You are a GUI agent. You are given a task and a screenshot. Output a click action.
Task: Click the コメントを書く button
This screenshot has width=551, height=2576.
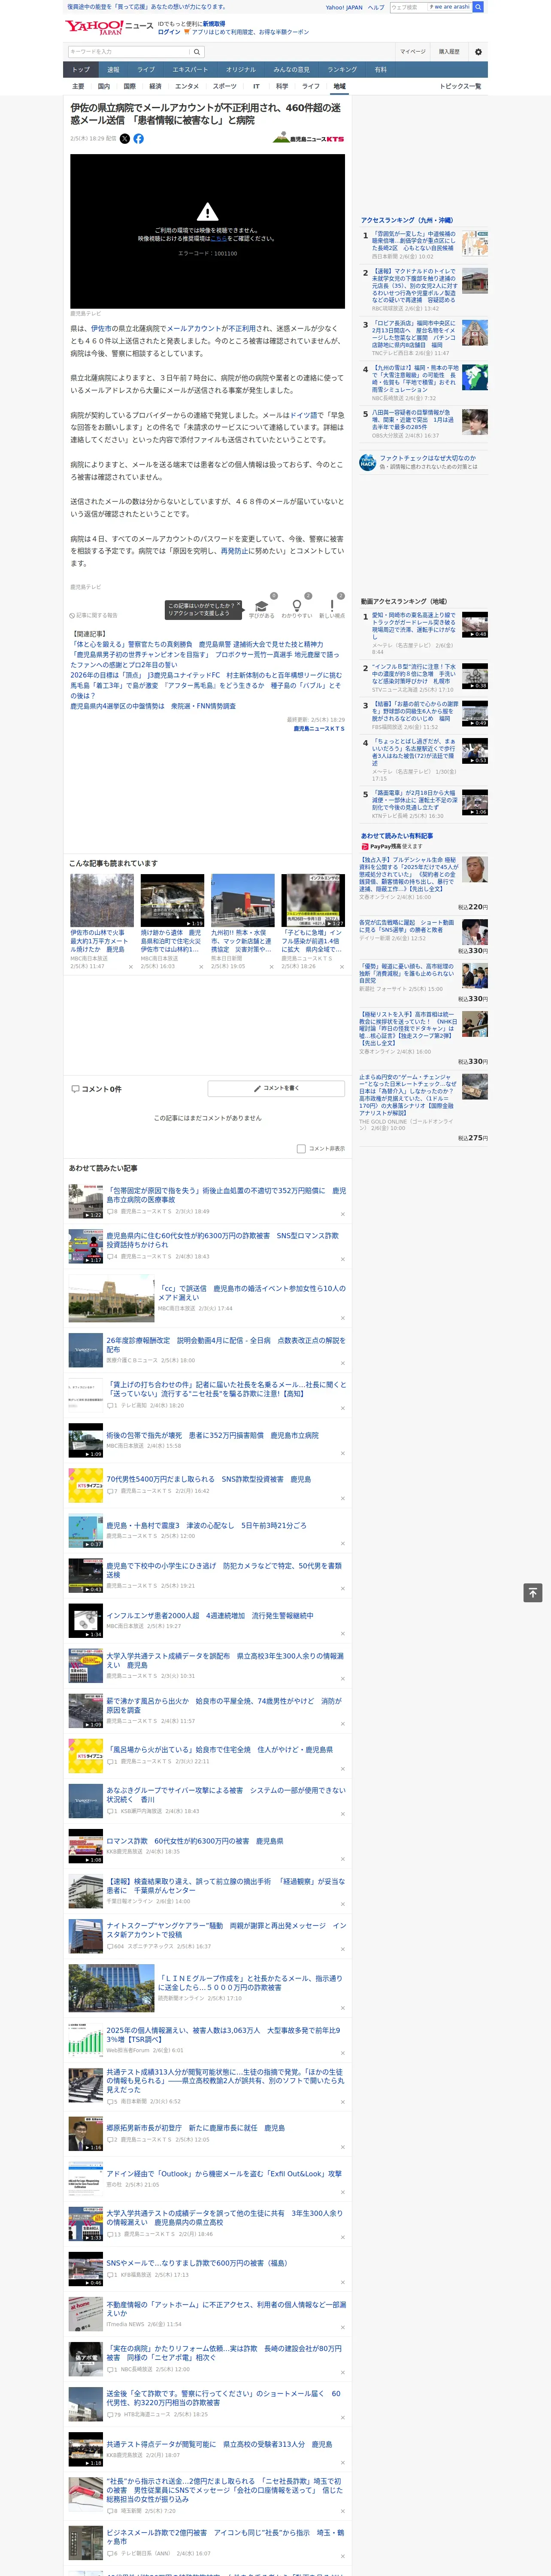coord(277,1088)
